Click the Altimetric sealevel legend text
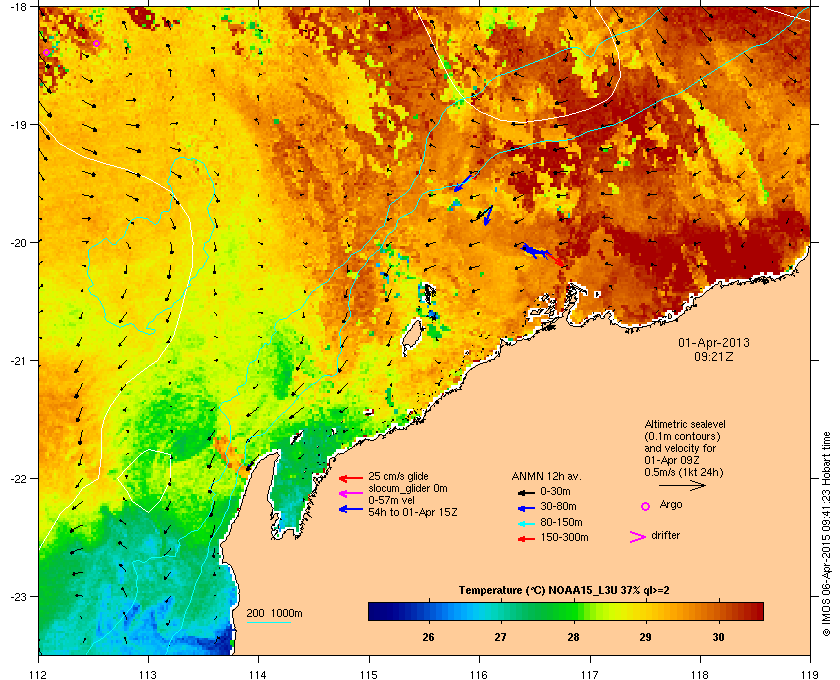The image size is (840, 680). pos(685,424)
